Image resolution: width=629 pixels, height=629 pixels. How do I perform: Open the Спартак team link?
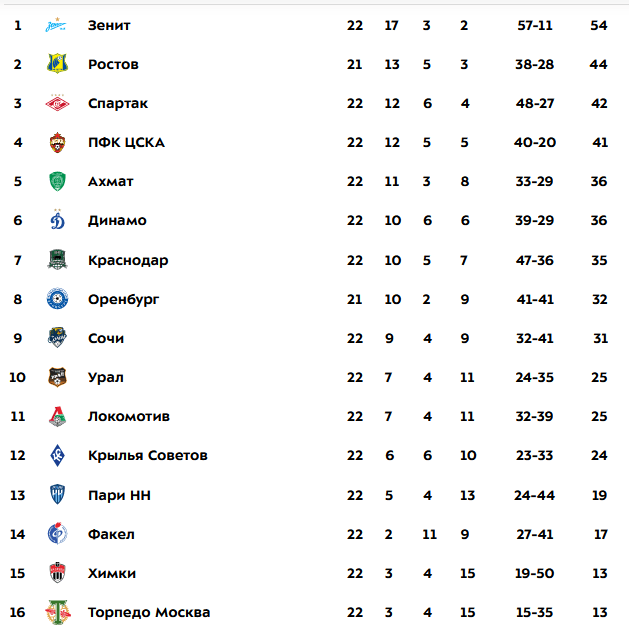point(118,104)
